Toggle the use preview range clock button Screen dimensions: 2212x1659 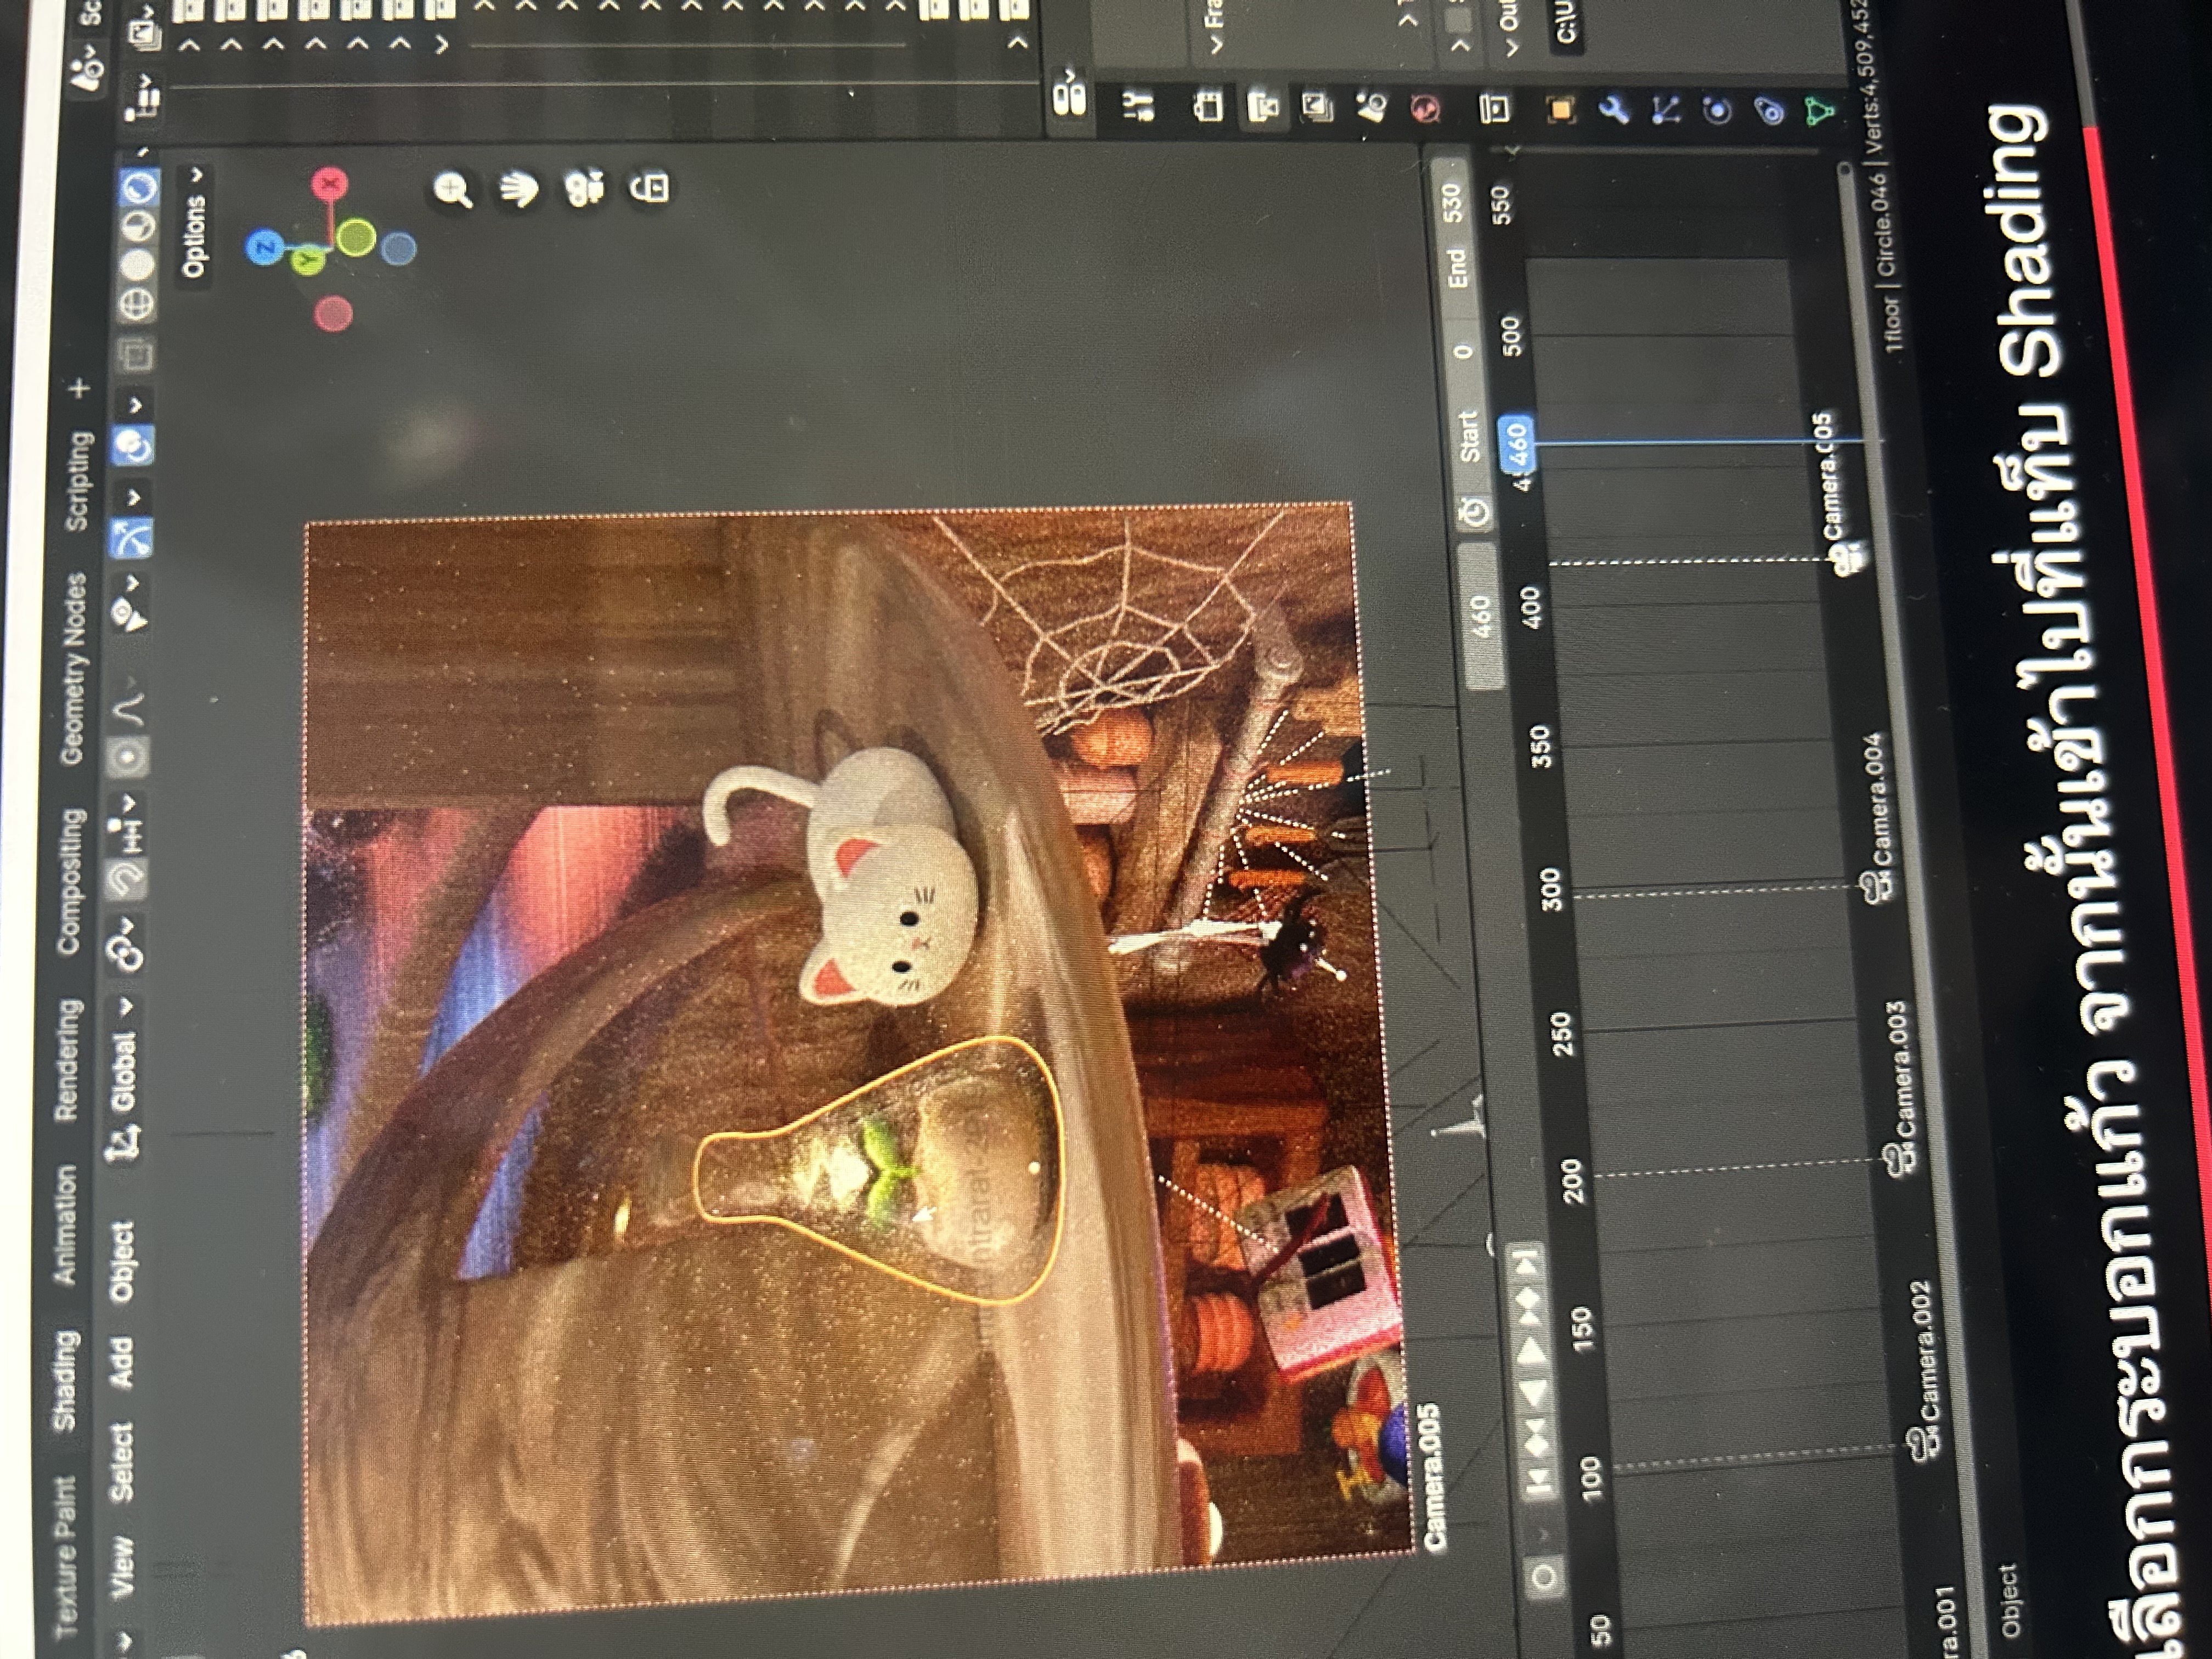1476,513
